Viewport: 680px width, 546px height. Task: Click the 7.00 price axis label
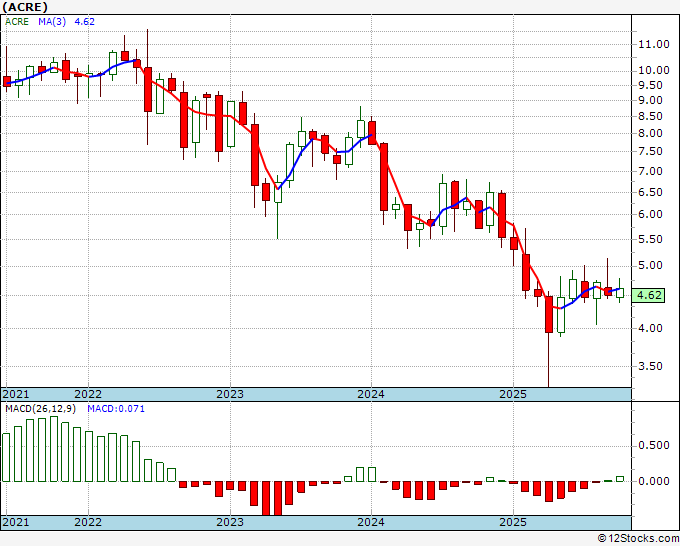[x=650, y=171]
